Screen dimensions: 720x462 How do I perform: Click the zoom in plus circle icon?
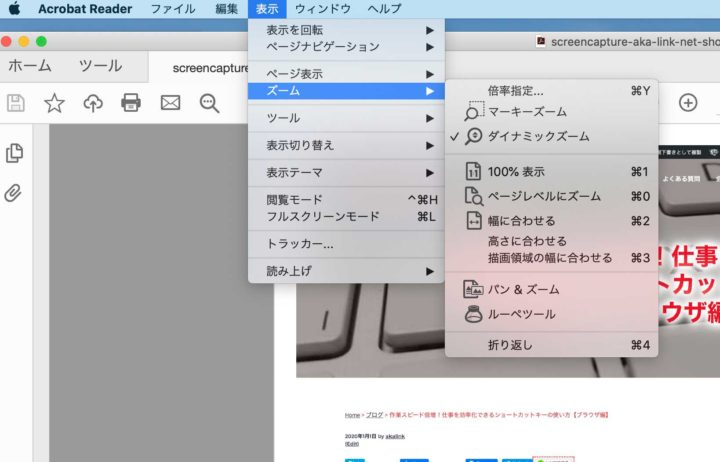[x=688, y=103]
